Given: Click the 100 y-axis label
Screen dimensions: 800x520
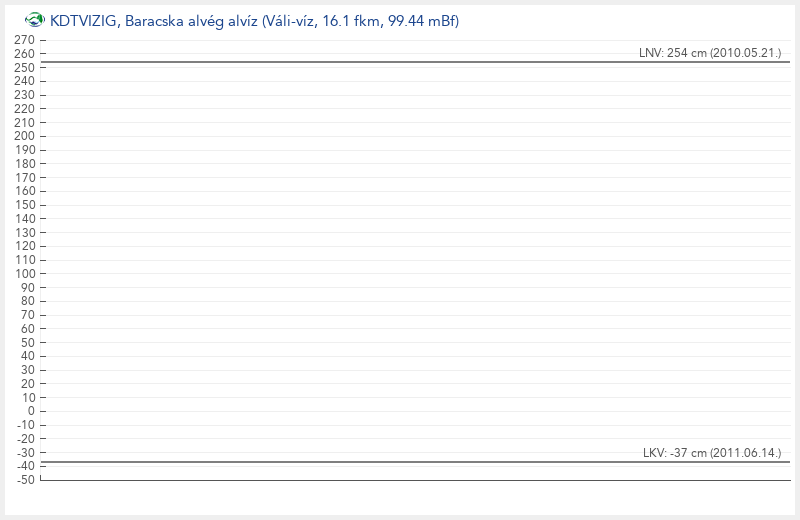Looking at the screenshot, I should click(x=25, y=273).
